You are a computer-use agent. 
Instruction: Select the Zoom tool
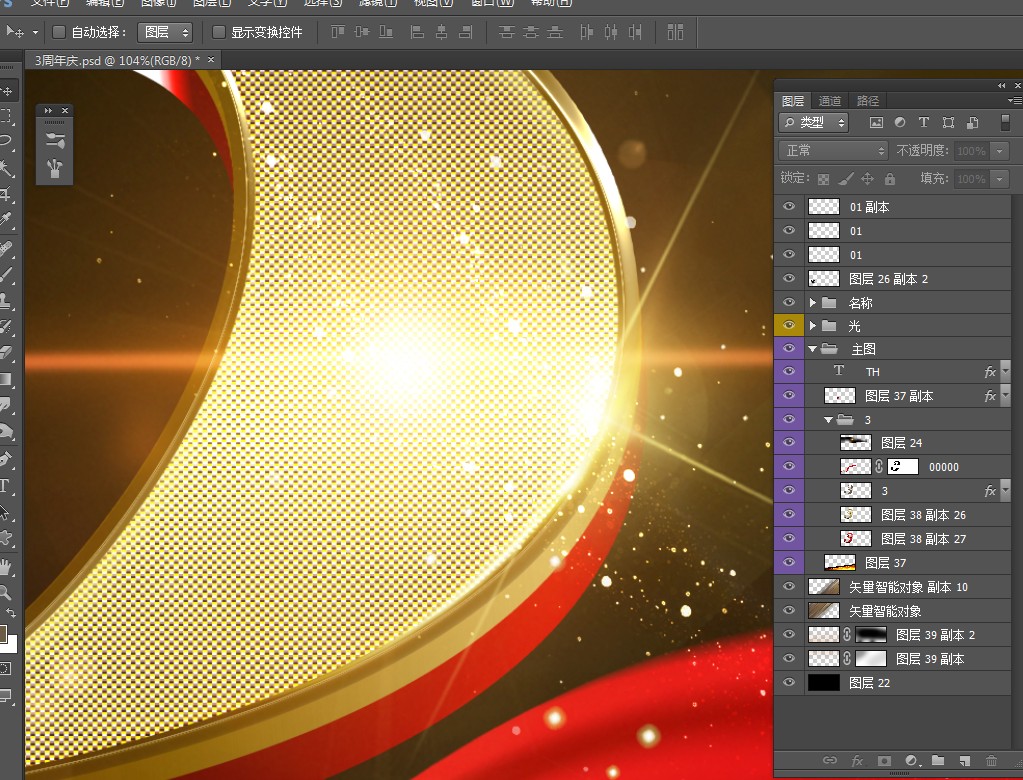[5, 592]
